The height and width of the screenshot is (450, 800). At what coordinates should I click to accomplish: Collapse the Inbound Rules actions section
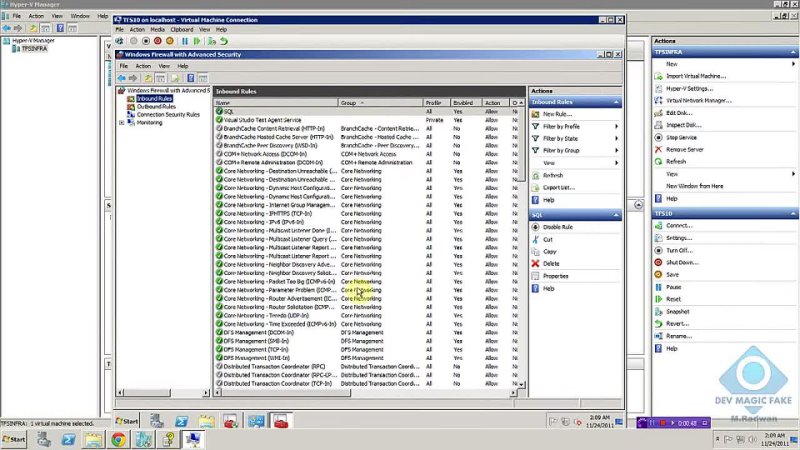tap(616, 102)
